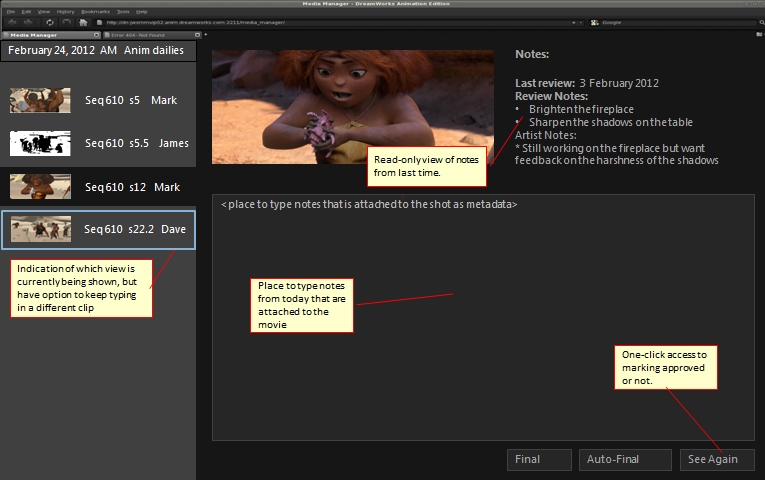The width and height of the screenshot is (765, 480).
Task: Select the Seq610 s22.2 Dave thumbnail
Action: [41, 229]
